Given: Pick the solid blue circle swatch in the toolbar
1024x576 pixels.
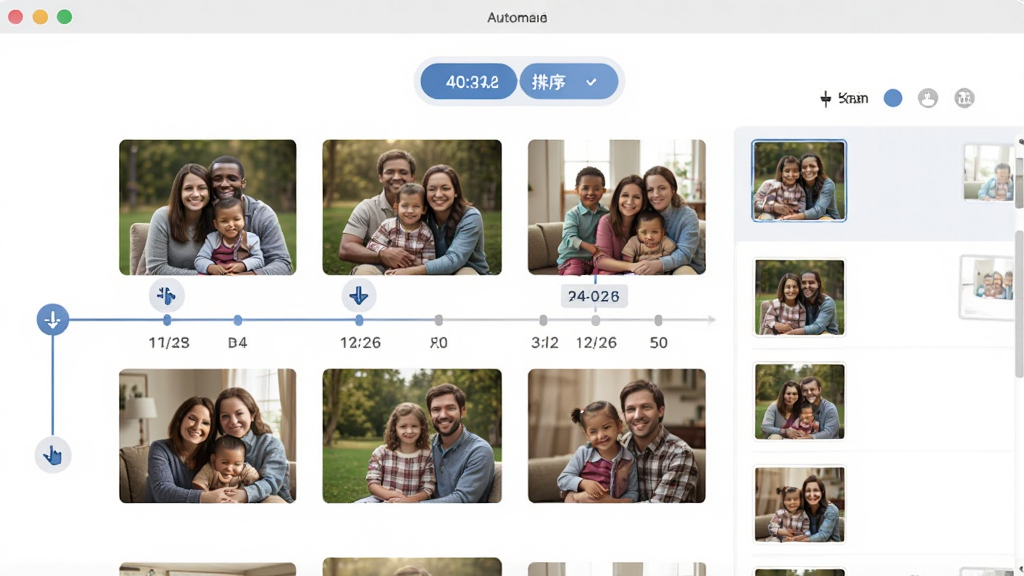Looking at the screenshot, I should [x=893, y=98].
